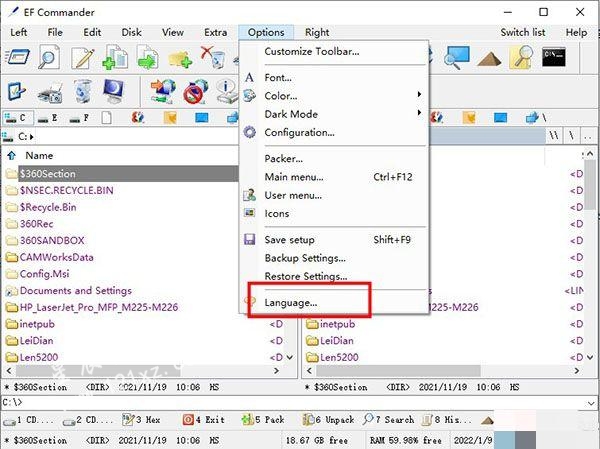Select Restore Settings... entry
This screenshot has height=449, width=600.
point(334,276)
